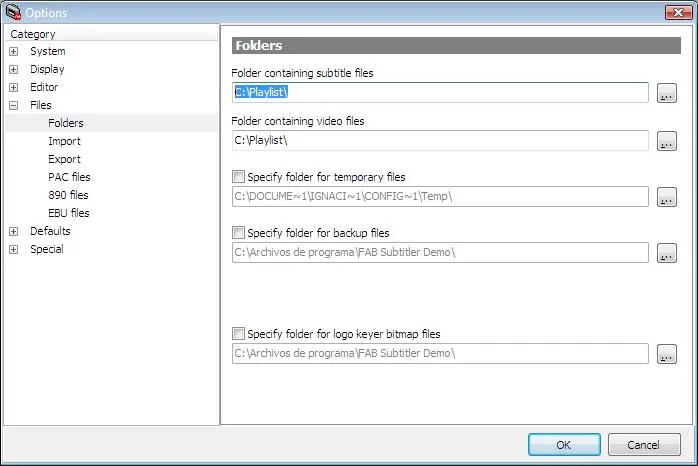Image resolution: width=698 pixels, height=466 pixels.
Task: Open the EBU files settings page
Action: coord(69,213)
